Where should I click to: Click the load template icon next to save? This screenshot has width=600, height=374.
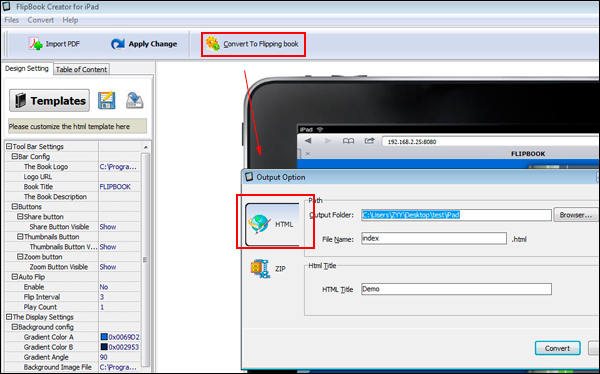click(135, 100)
